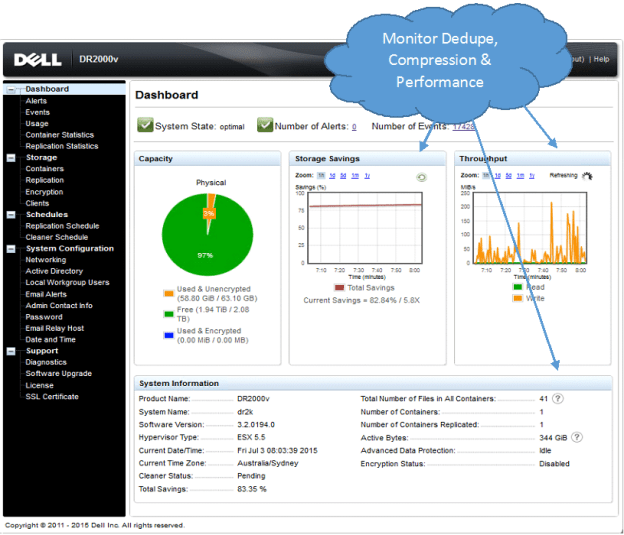Select Containers under Storage
This screenshot has height=535, width=624.
pos(45,169)
